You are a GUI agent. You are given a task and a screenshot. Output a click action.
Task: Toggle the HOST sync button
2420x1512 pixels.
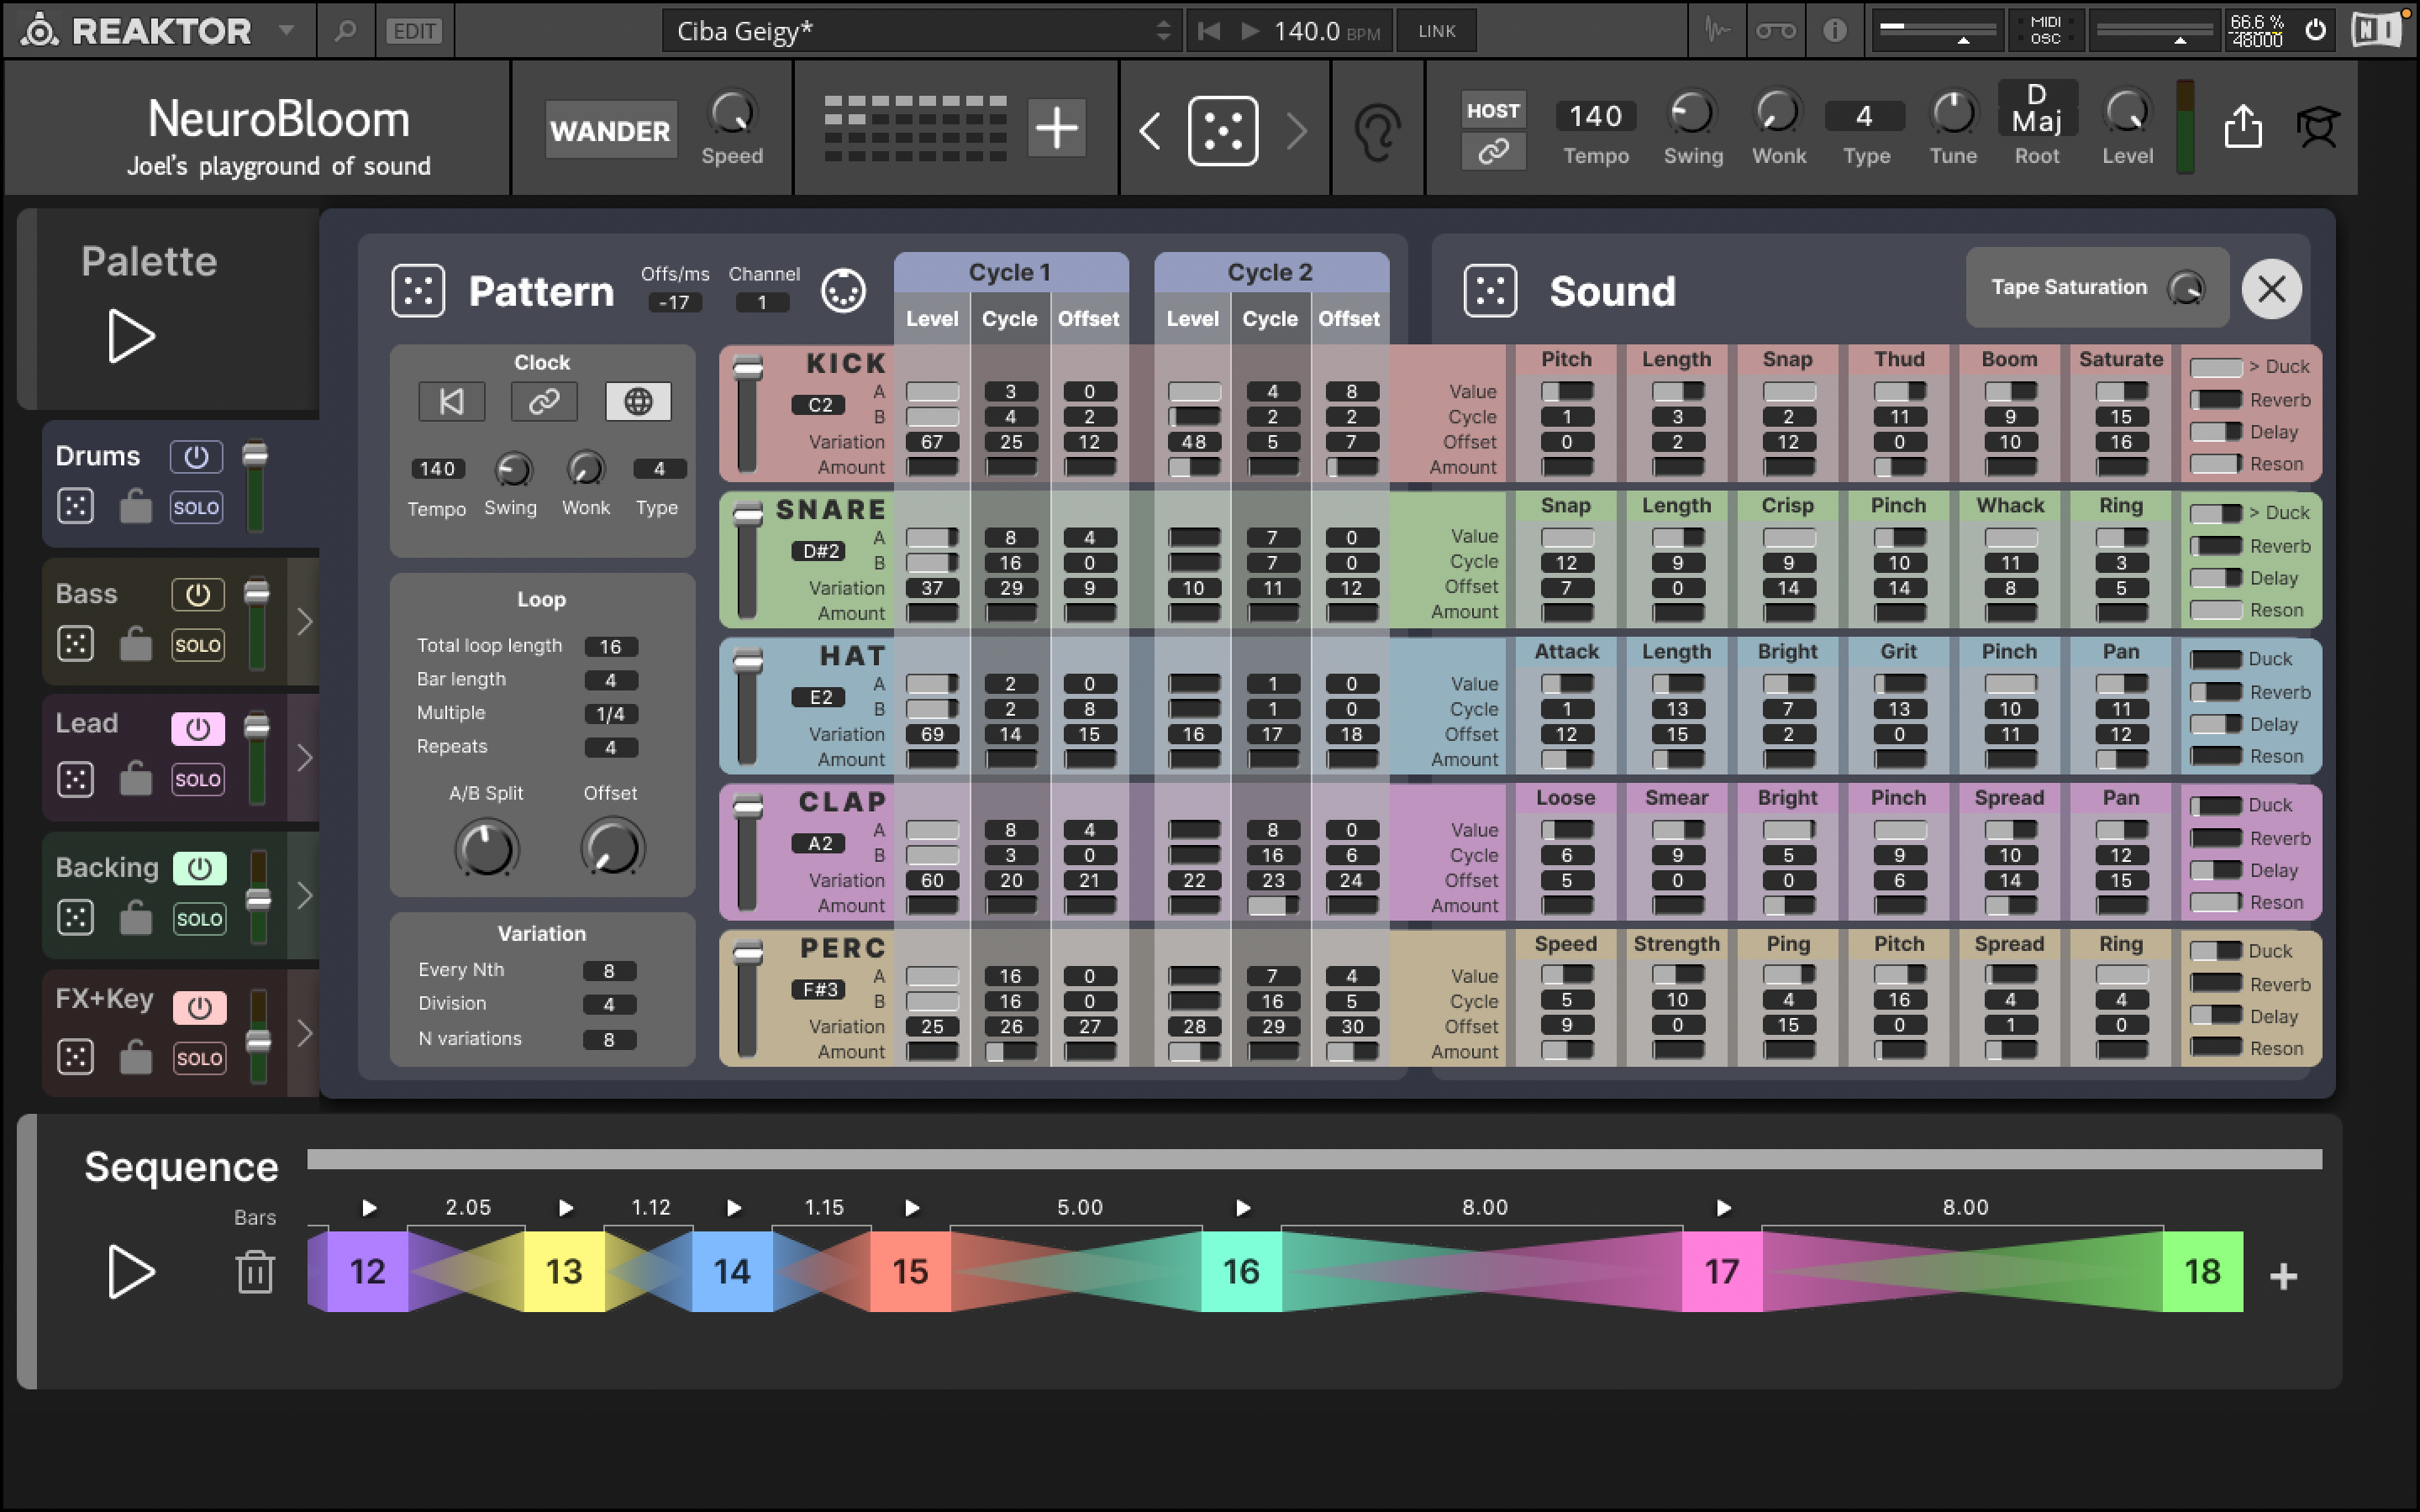pyautogui.click(x=1493, y=111)
